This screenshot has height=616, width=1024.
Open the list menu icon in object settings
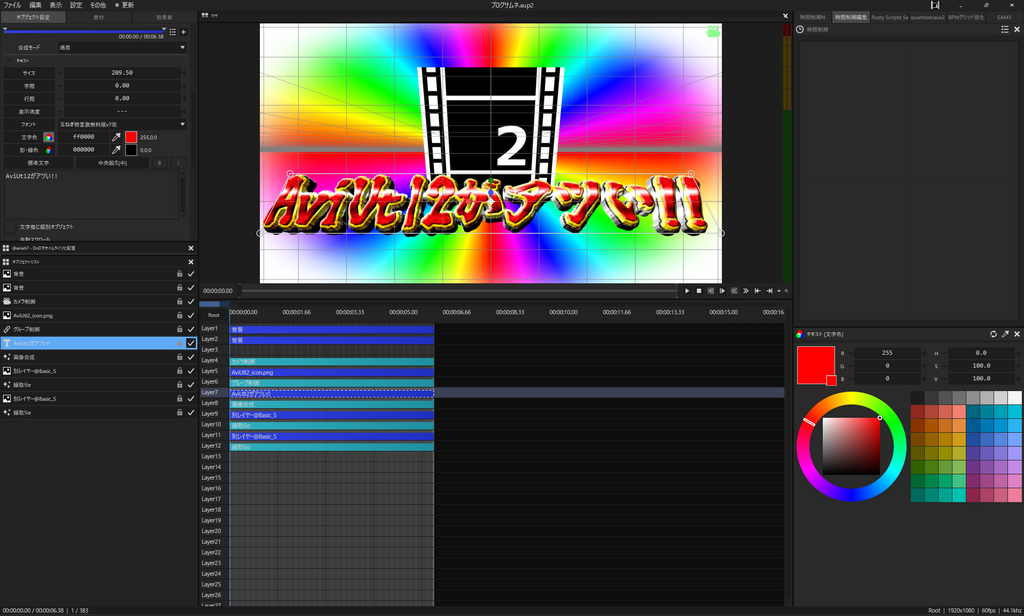point(172,31)
